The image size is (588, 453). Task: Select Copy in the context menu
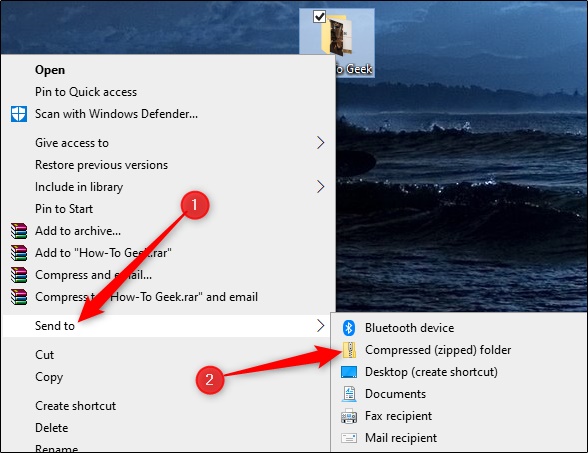[49, 377]
